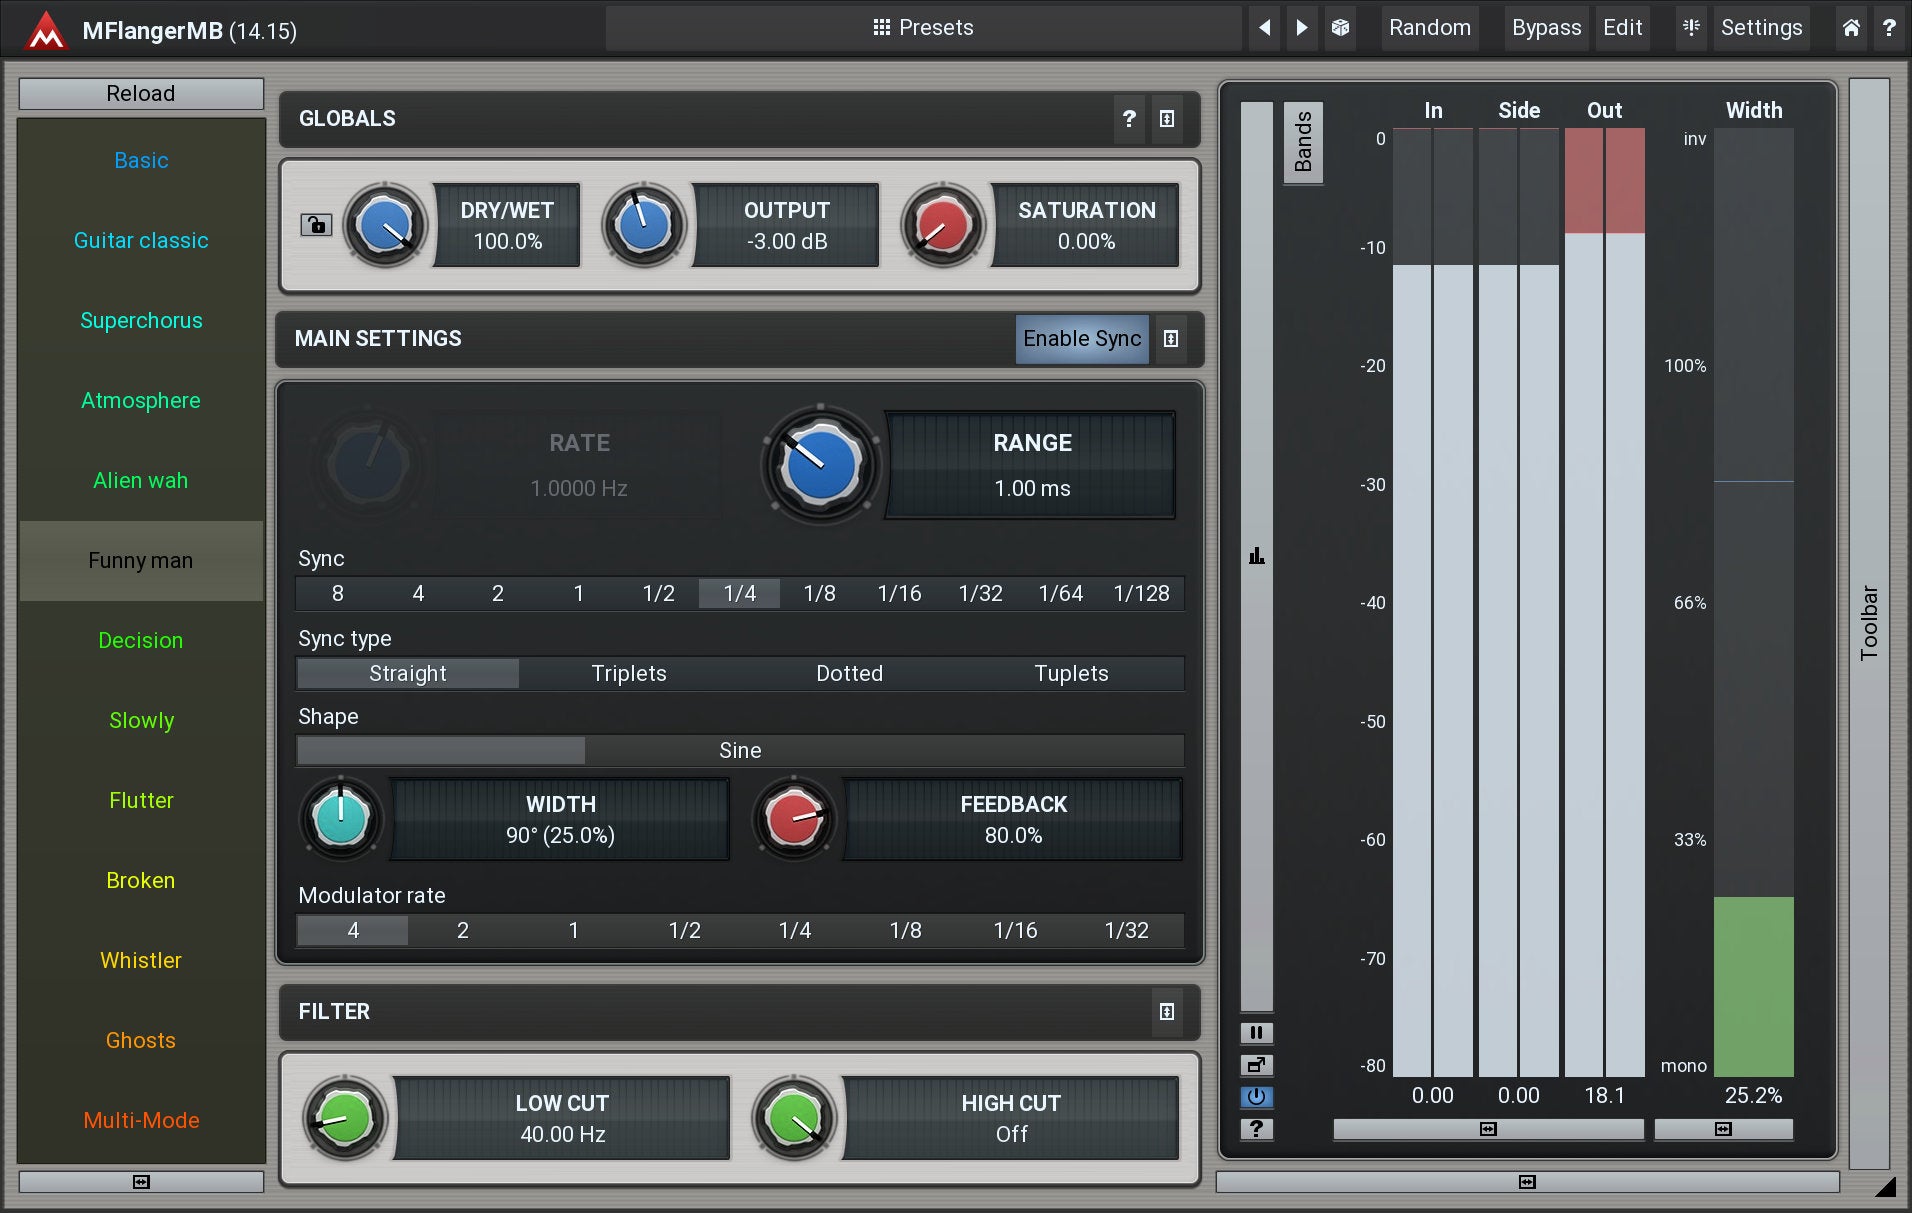Click the Shape slider bar
Image resolution: width=1912 pixels, height=1213 pixels.
coord(740,751)
